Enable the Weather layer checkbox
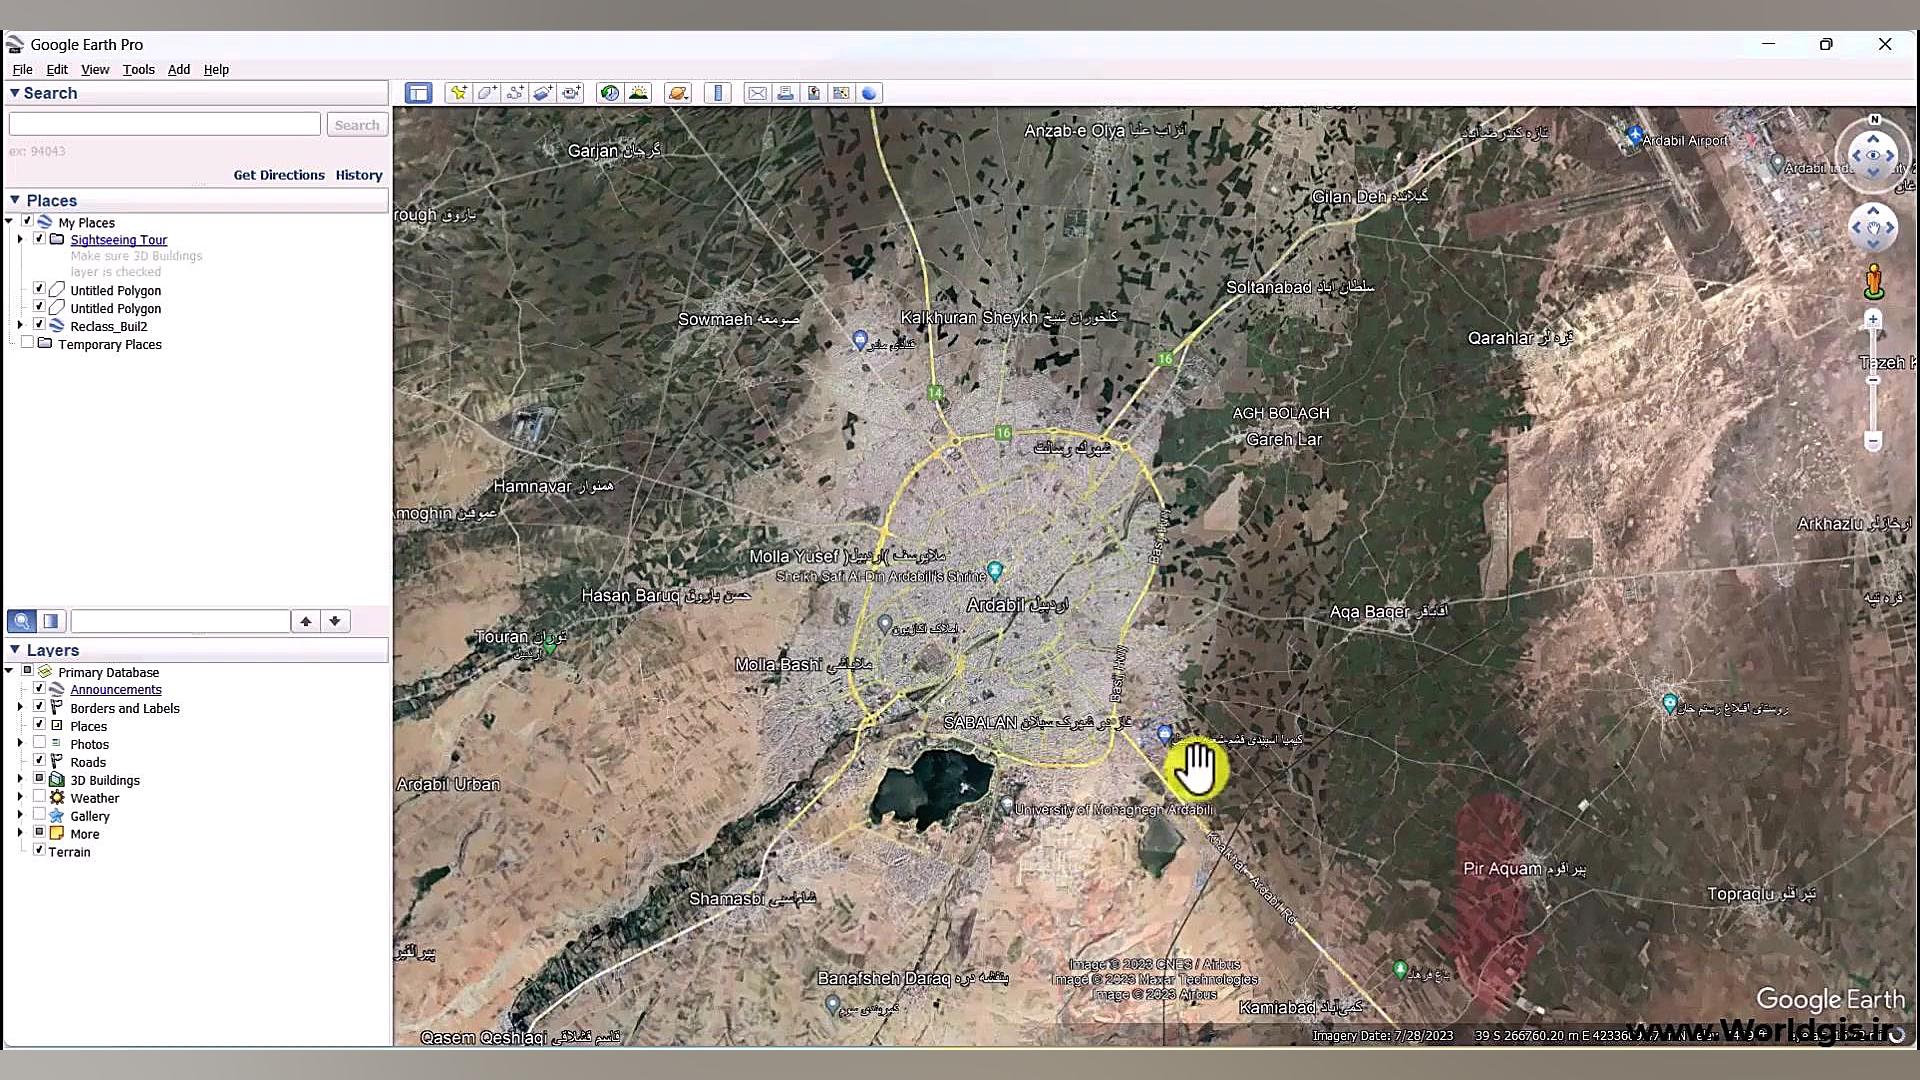1920x1080 pixels. coord(39,796)
